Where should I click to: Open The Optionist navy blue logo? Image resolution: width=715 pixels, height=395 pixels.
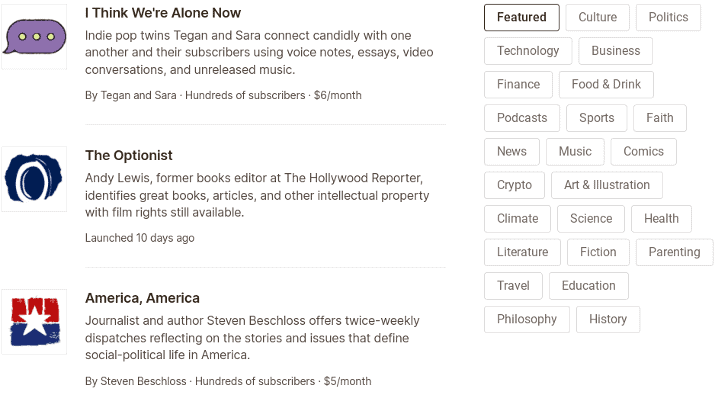[x=34, y=179]
